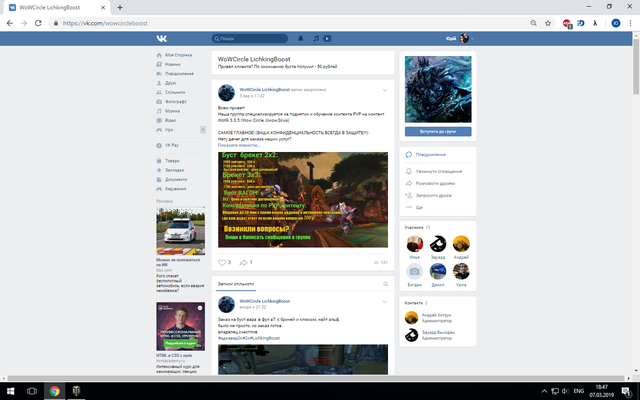This screenshot has height=400, width=640.
Task: Open Повідомлення in left sidebar
Action: (x=179, y=73)
